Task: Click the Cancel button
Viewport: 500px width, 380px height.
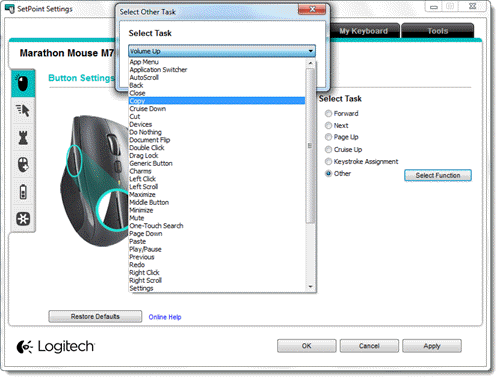Action: (x=369, y=346)
